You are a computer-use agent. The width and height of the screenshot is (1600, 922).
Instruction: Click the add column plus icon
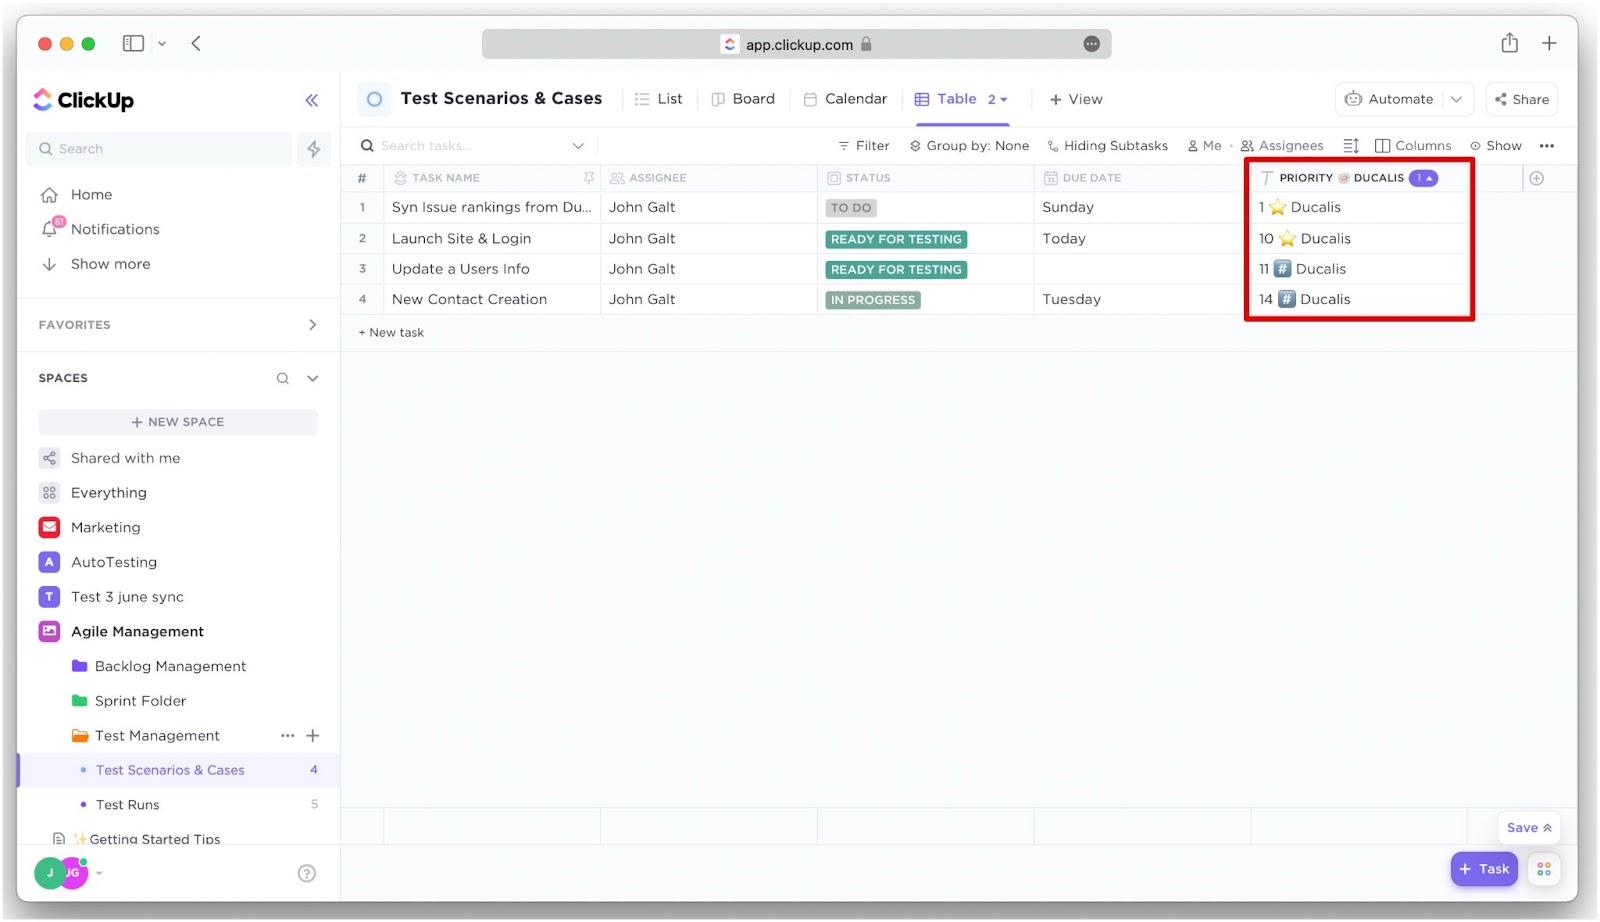pos(1536,178)
